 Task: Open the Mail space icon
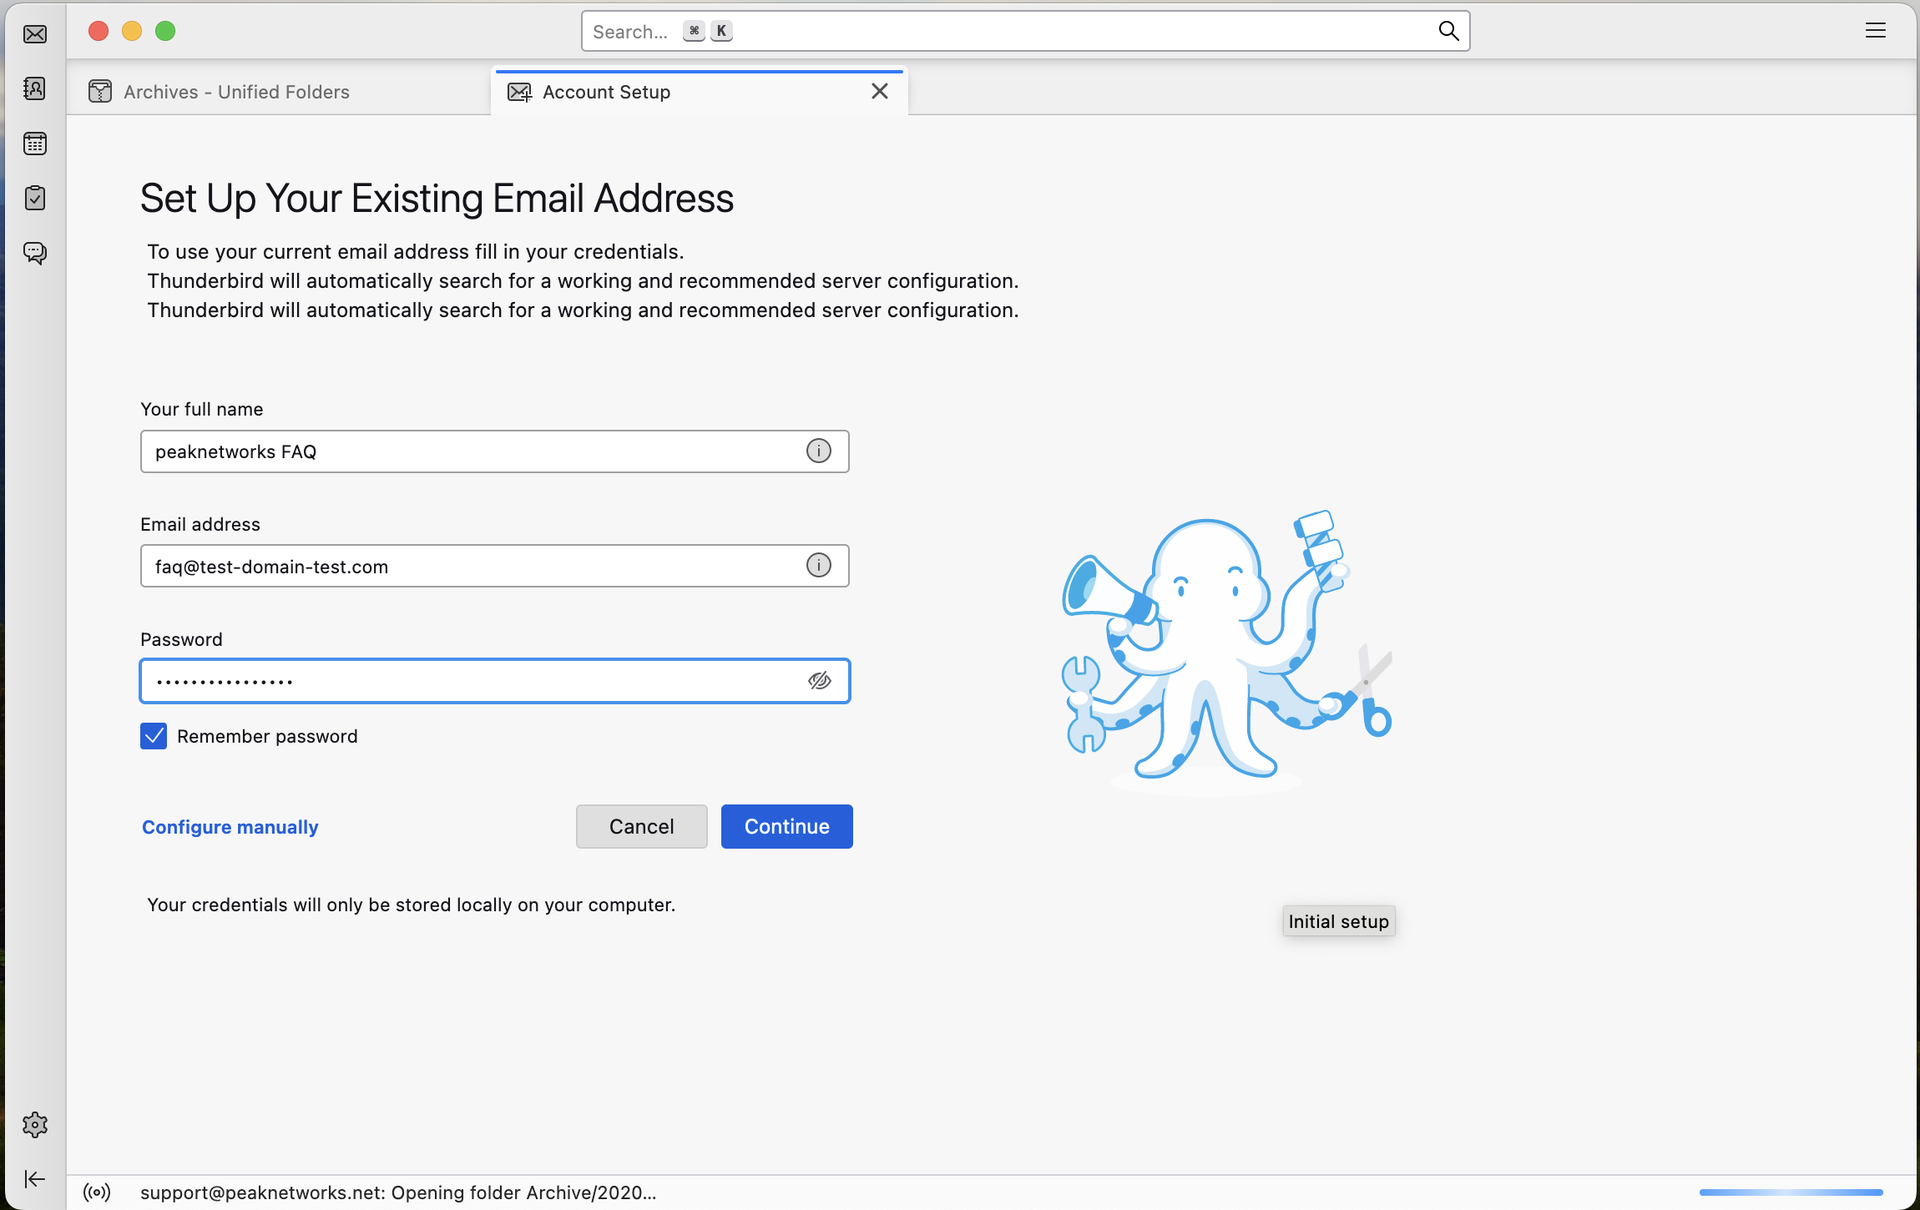pos(35,35)
